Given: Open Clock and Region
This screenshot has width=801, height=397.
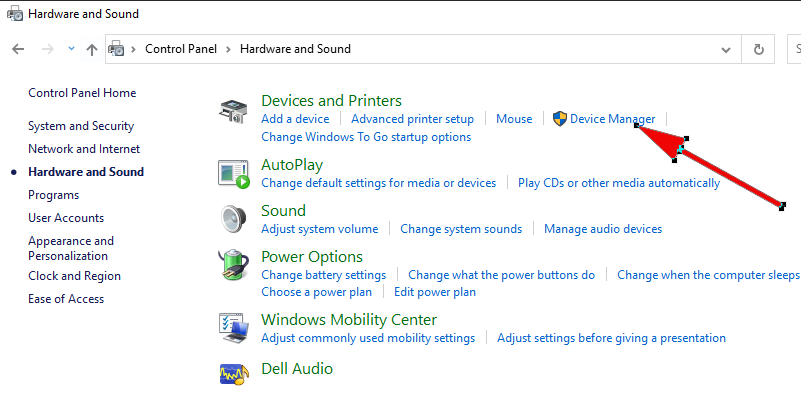Looking at the screenshot, I should click(75, 276).
